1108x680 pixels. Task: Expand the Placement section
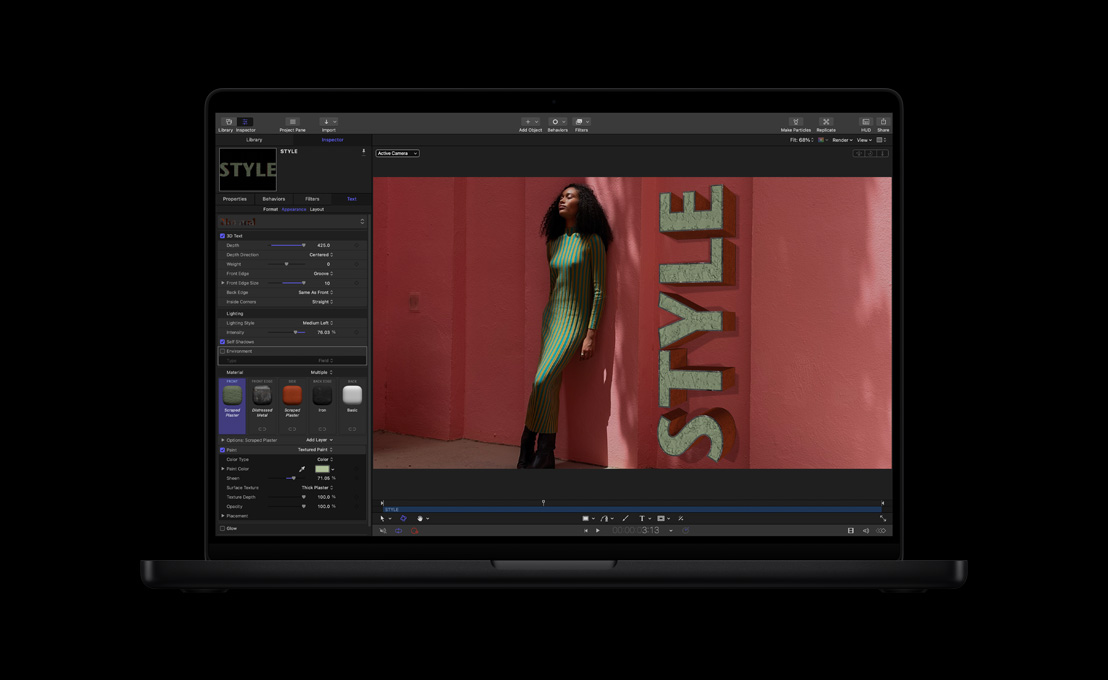222,516
